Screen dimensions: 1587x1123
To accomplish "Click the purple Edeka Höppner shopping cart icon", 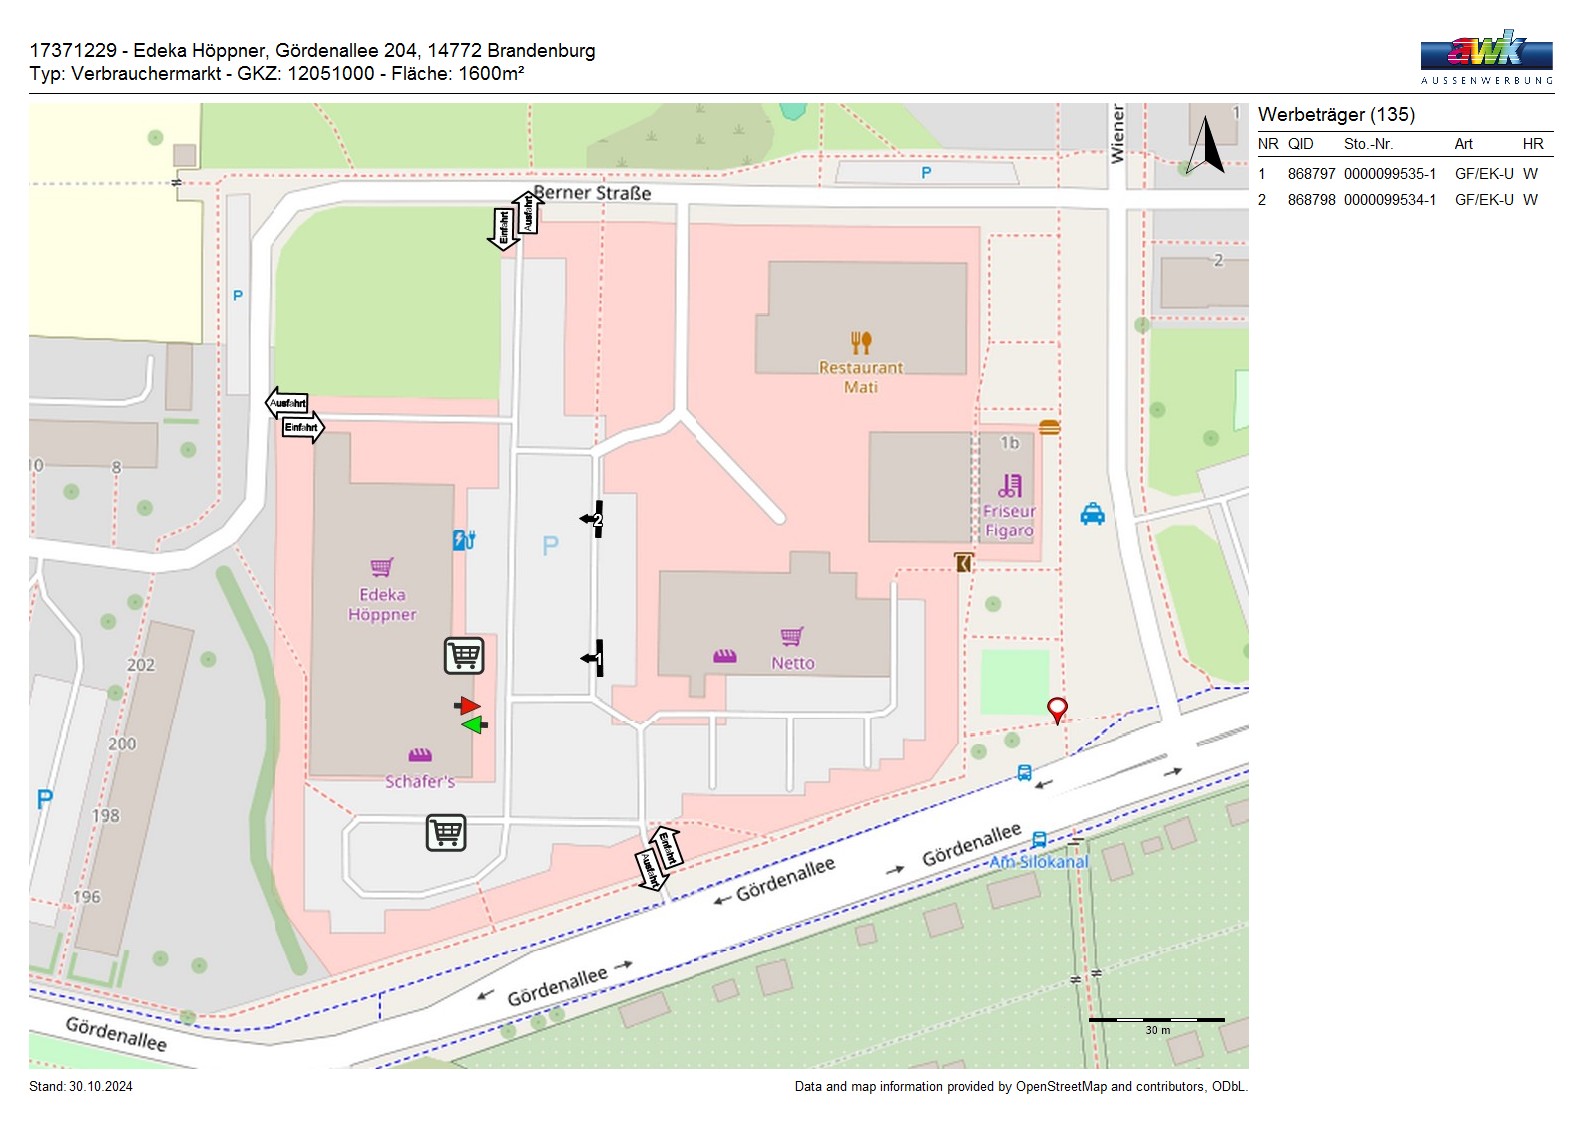I will point(382,567).
